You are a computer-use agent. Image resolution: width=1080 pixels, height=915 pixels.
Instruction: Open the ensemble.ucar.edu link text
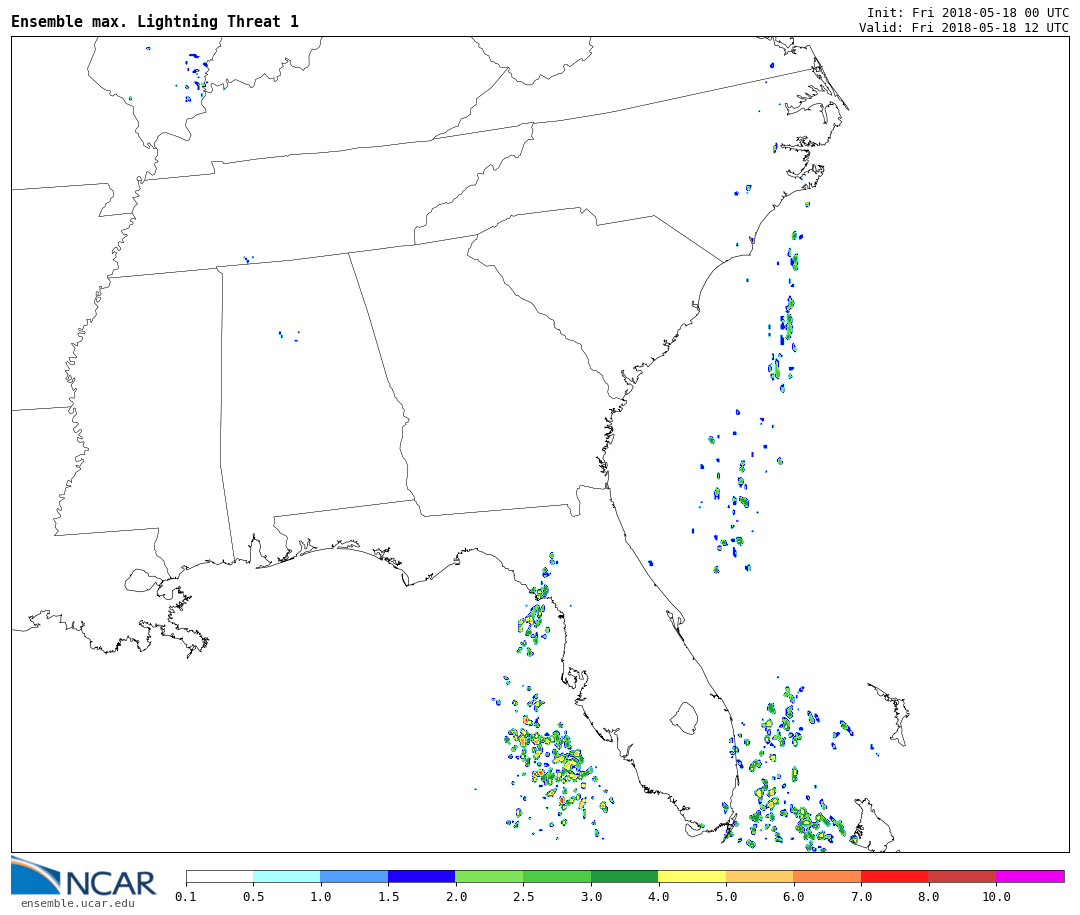77,904
